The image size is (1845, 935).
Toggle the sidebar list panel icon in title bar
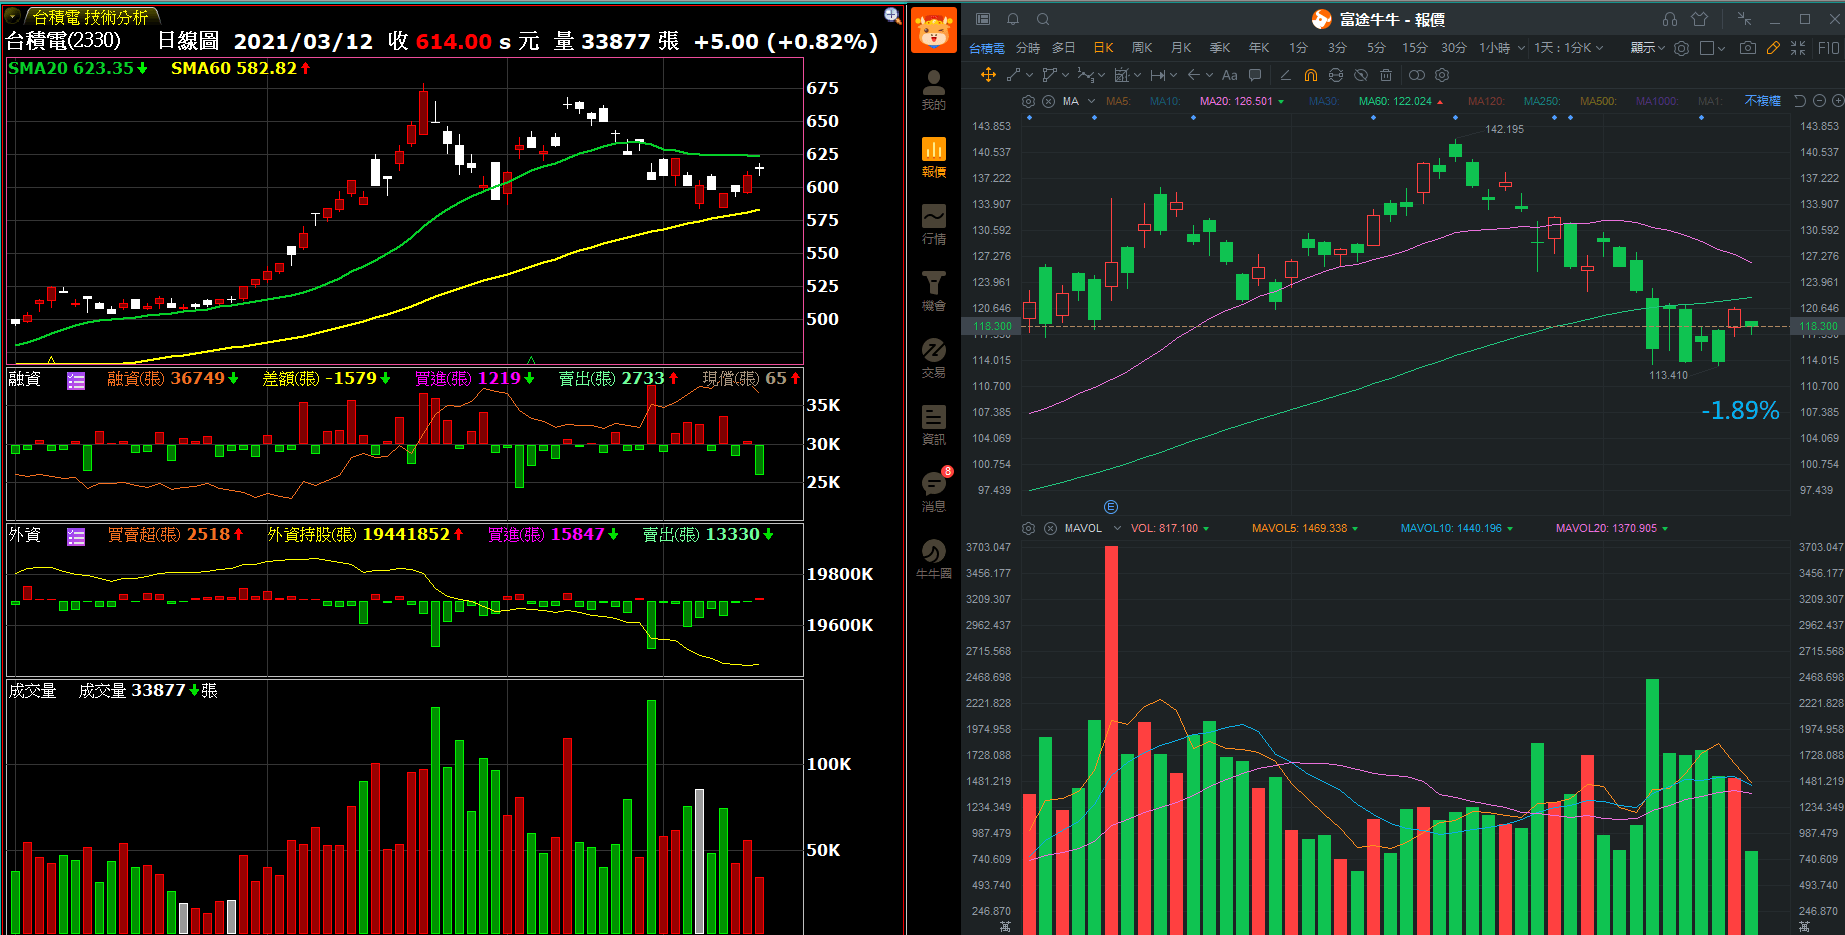(x=983, y=19)
